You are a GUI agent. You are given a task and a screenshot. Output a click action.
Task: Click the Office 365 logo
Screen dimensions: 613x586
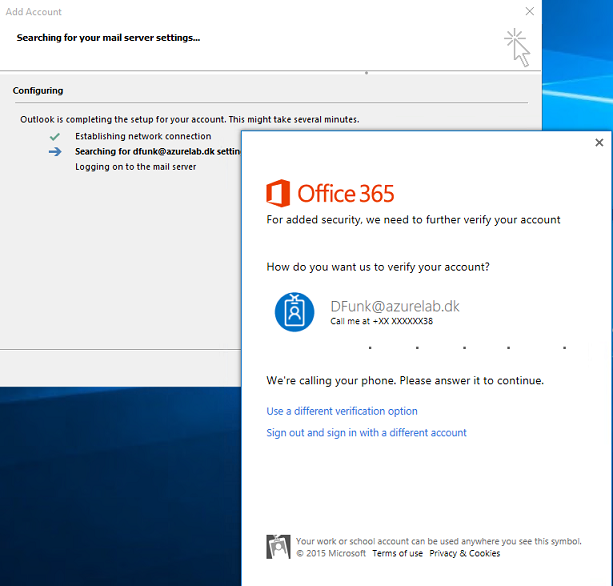[x=330, y=193]
